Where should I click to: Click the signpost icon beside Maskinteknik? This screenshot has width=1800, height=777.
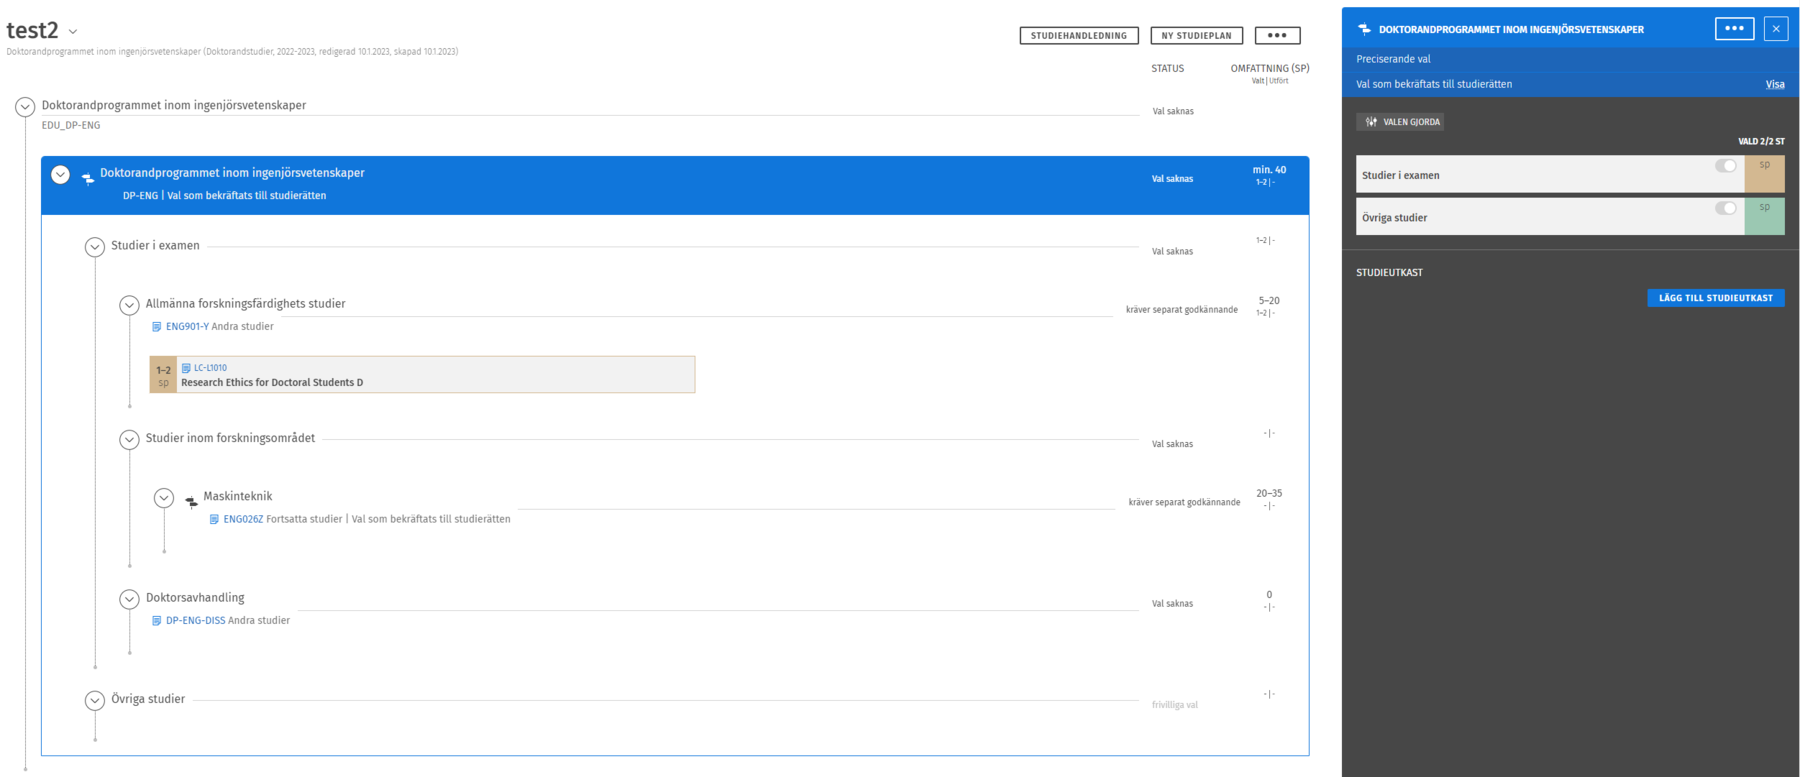[x=191, y=501]
